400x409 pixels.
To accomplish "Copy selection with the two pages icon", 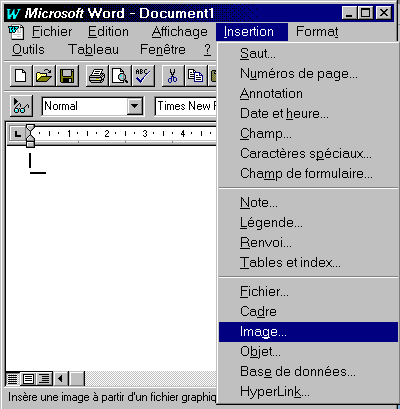I will (x=196, y=76).
